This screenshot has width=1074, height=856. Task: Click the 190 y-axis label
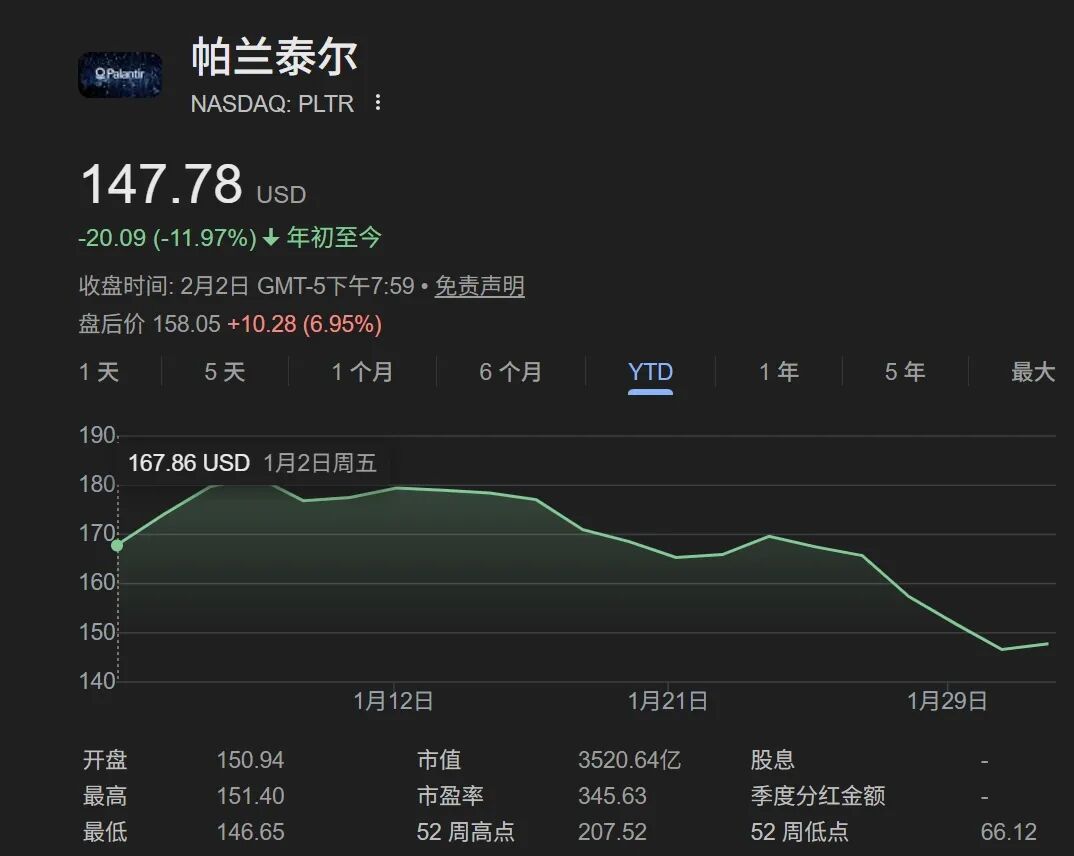97,435
